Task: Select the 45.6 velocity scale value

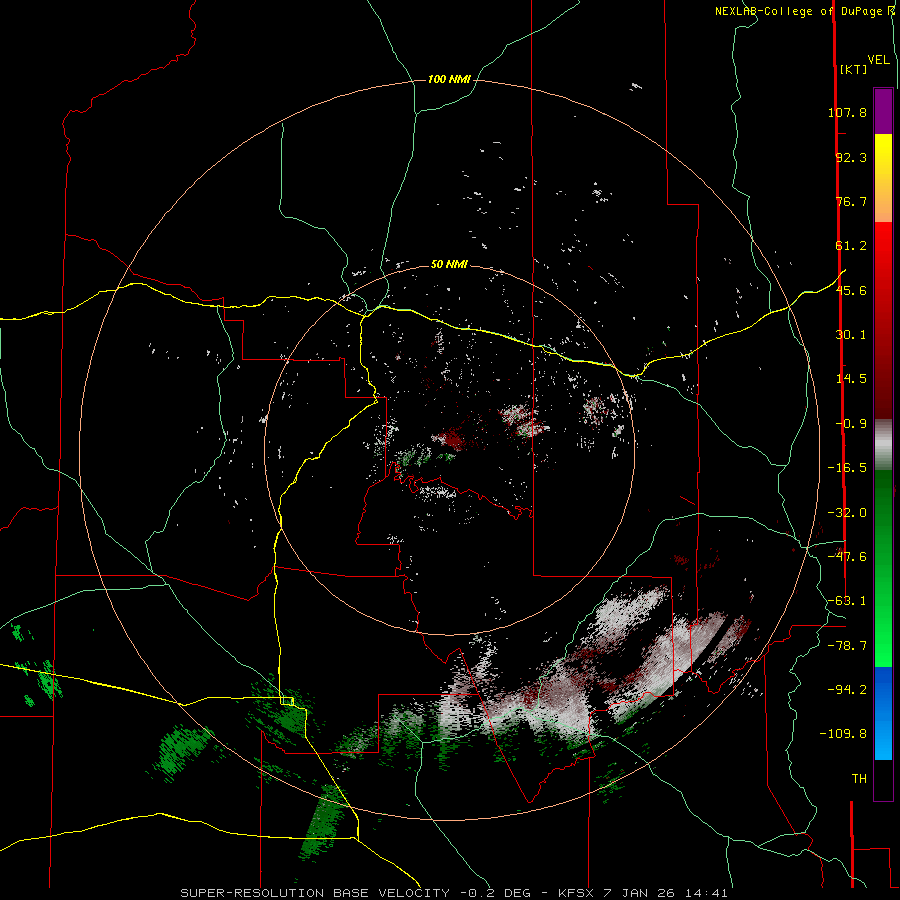Action: [851, 290]
